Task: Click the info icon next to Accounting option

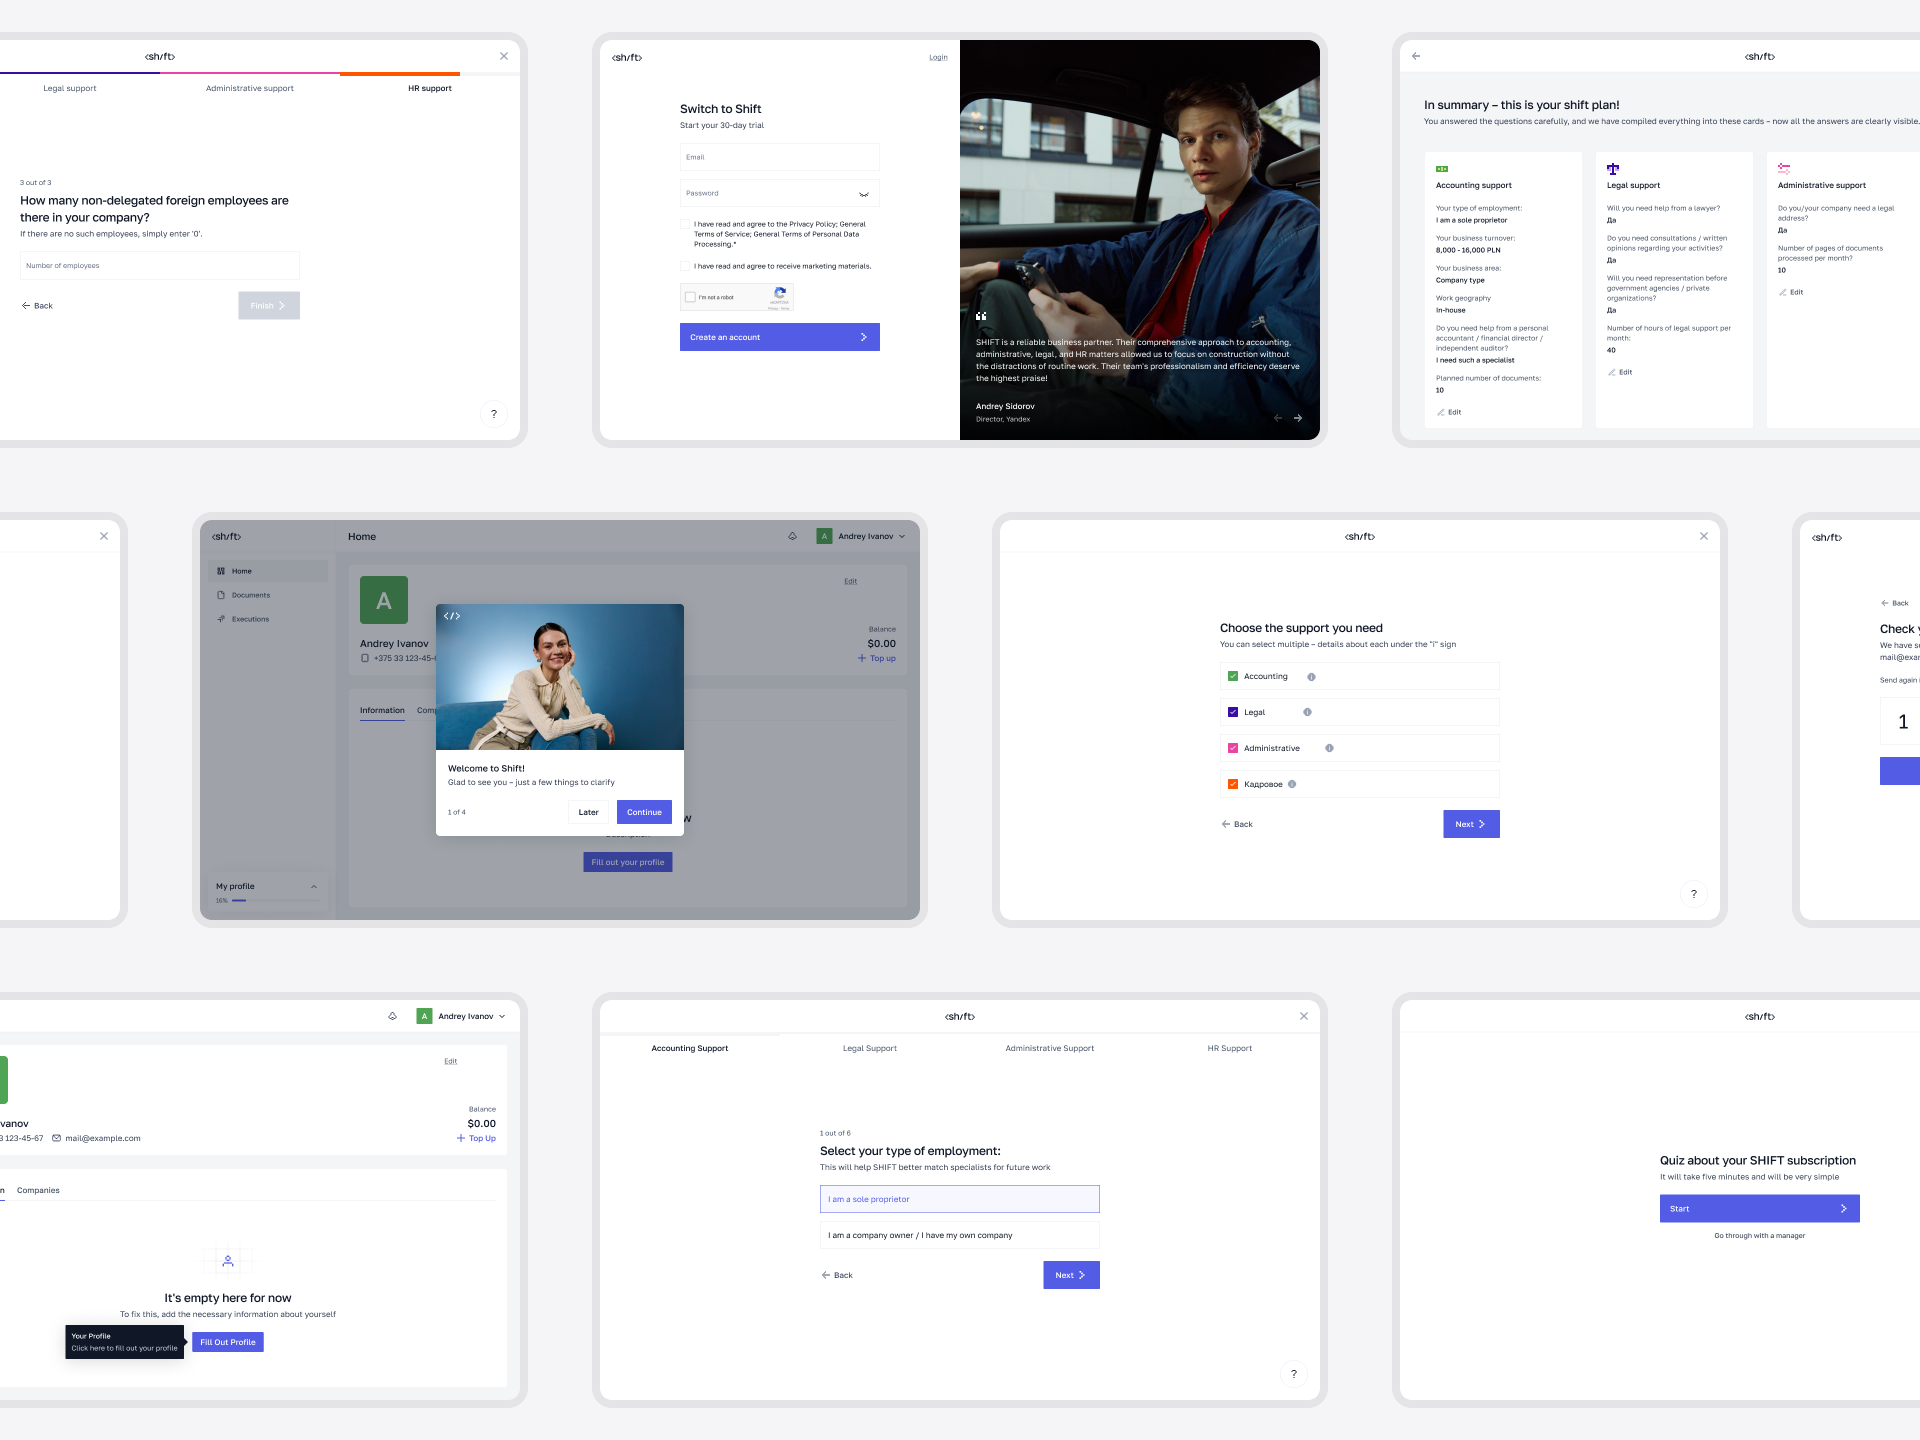Action: point(1310,676)
